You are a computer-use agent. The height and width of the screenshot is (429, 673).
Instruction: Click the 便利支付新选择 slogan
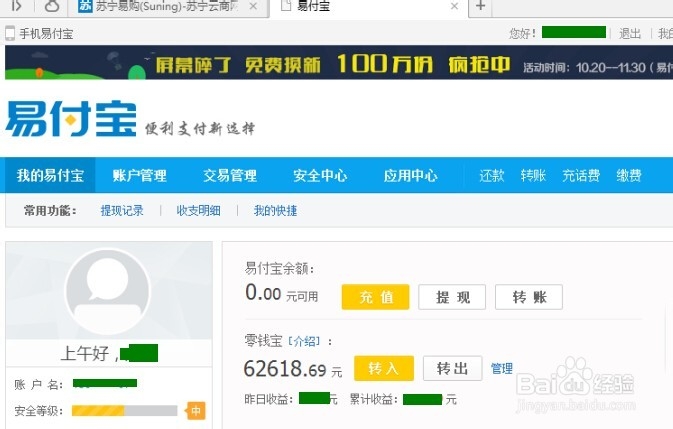coord(200,128)
